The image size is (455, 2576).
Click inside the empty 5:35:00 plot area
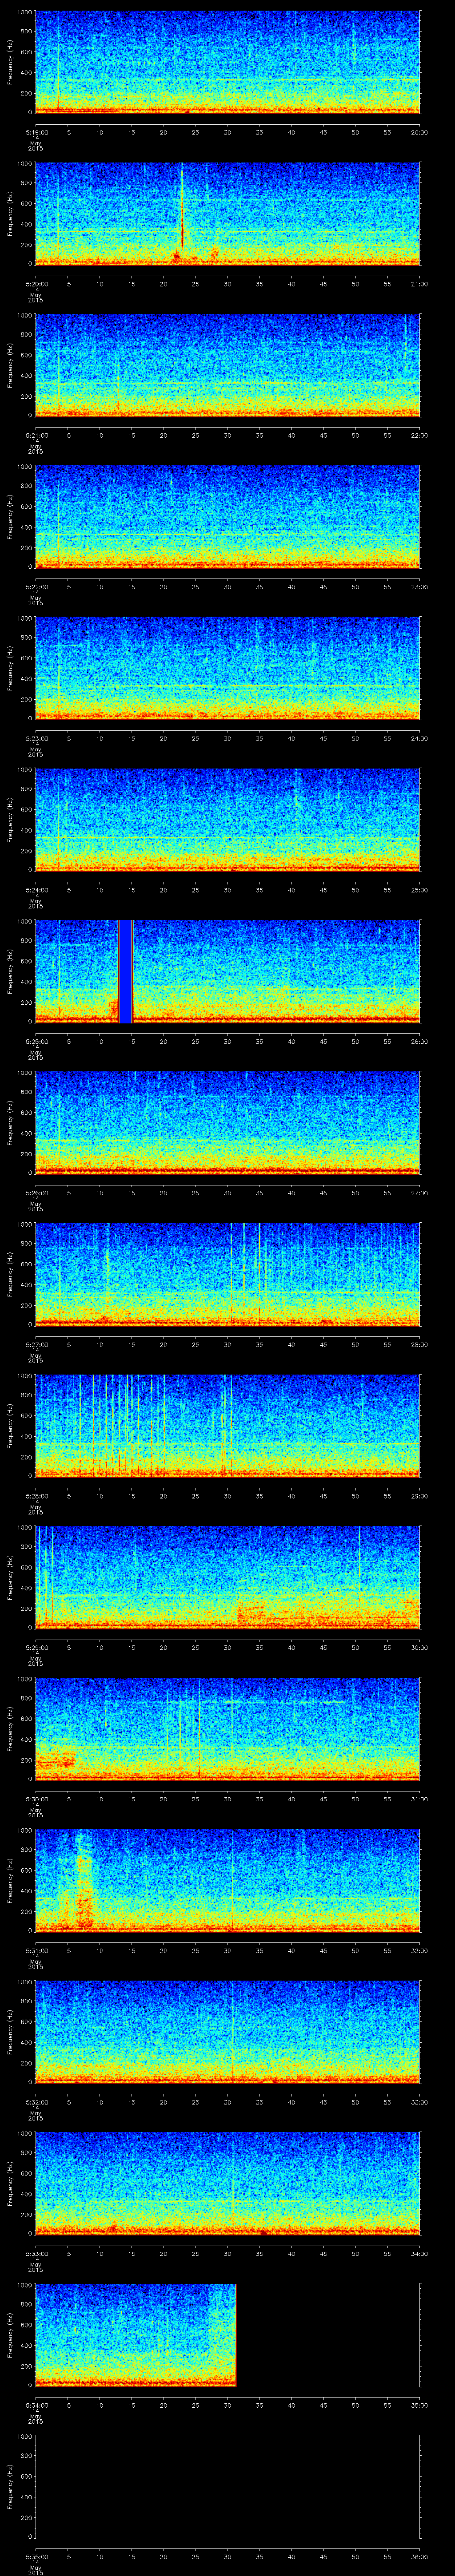point(227,2485)
